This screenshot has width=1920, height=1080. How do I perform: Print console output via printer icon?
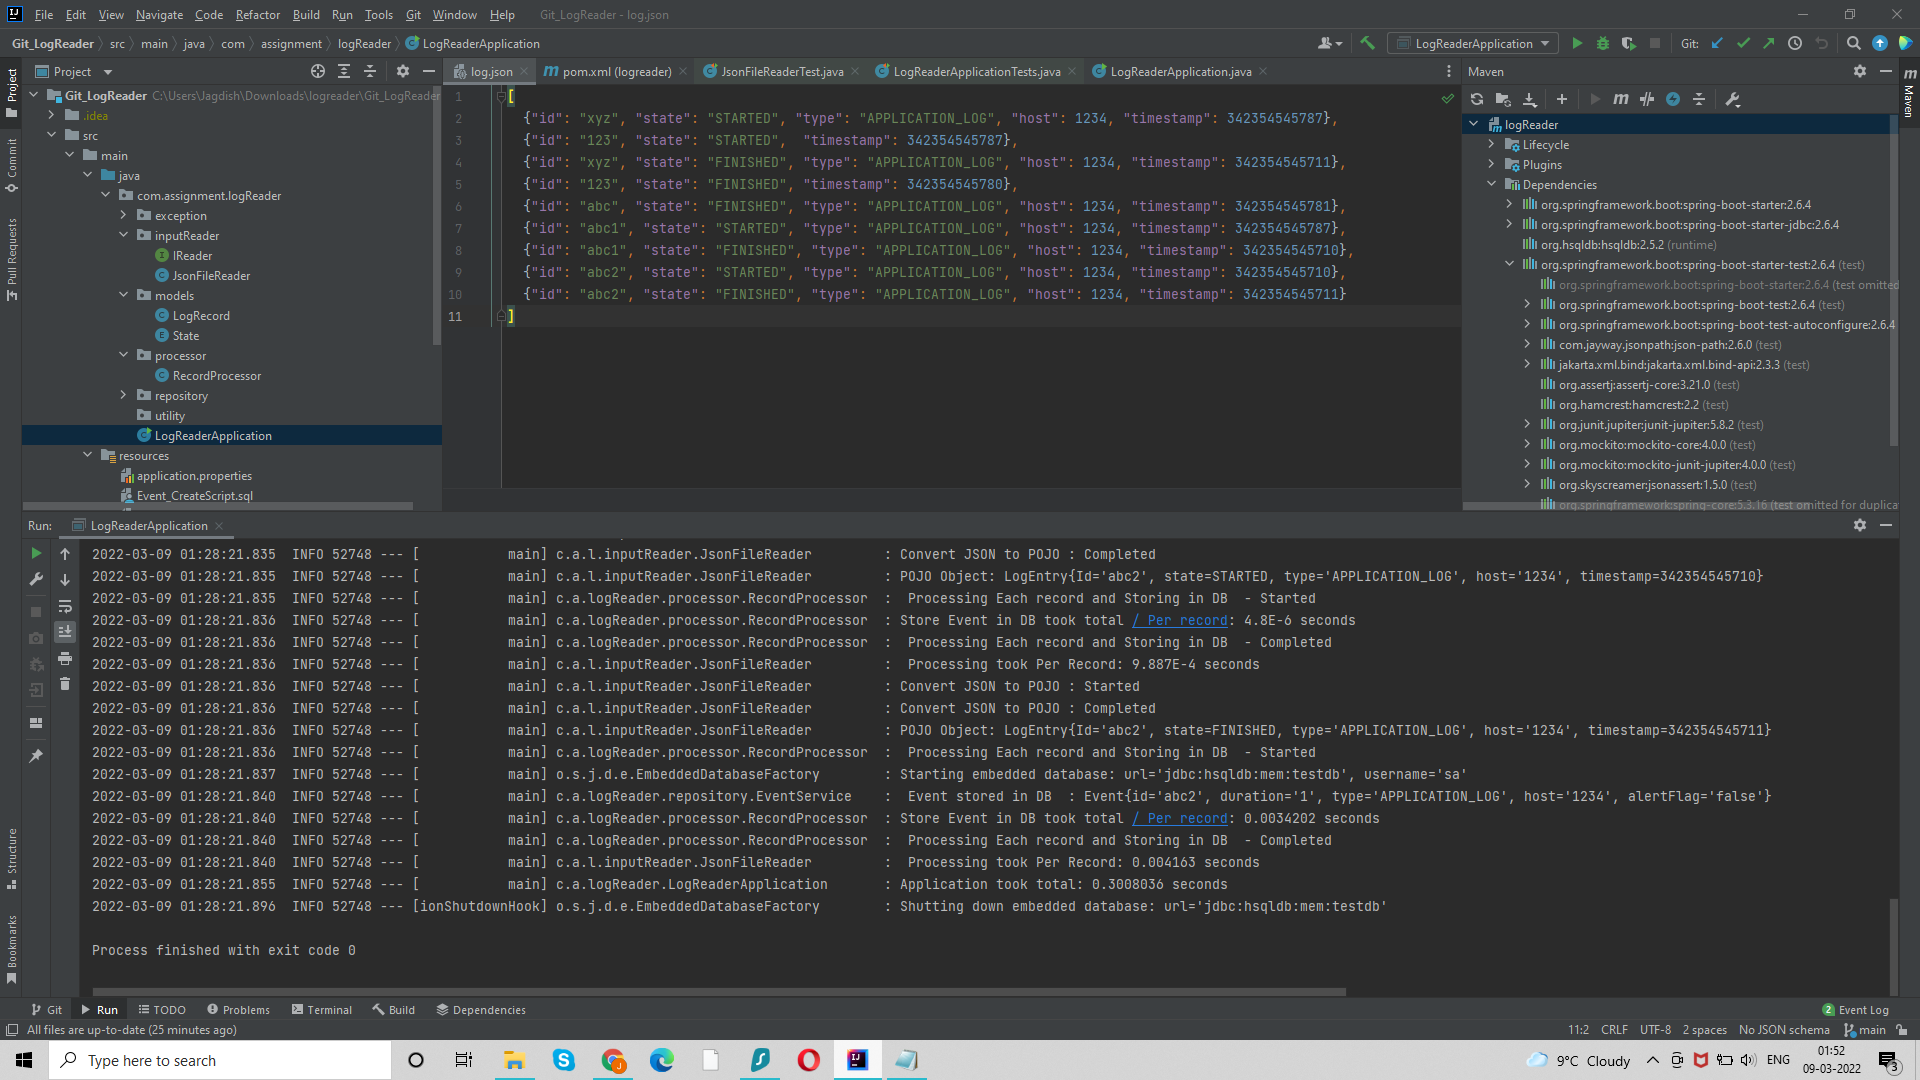pyautogui.click(x=65, y=659)
